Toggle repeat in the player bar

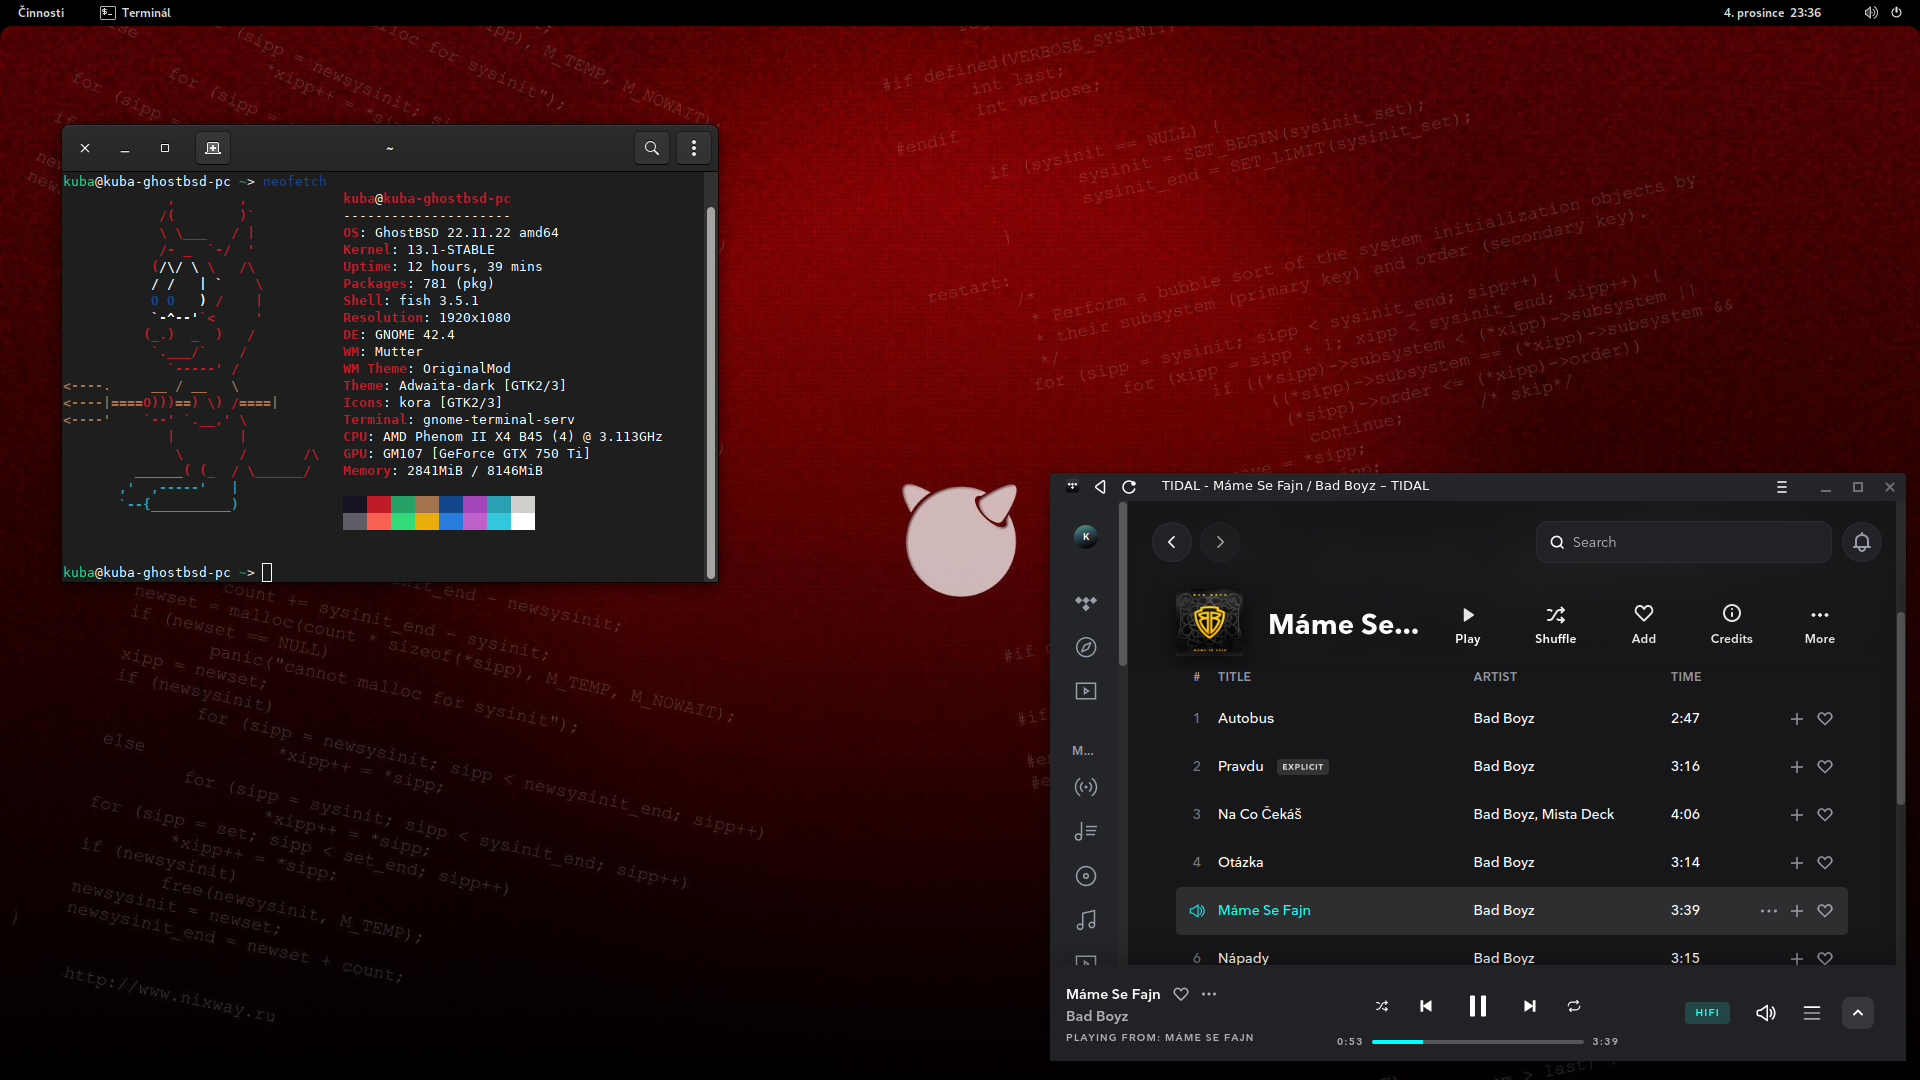click(1574, 1006)
